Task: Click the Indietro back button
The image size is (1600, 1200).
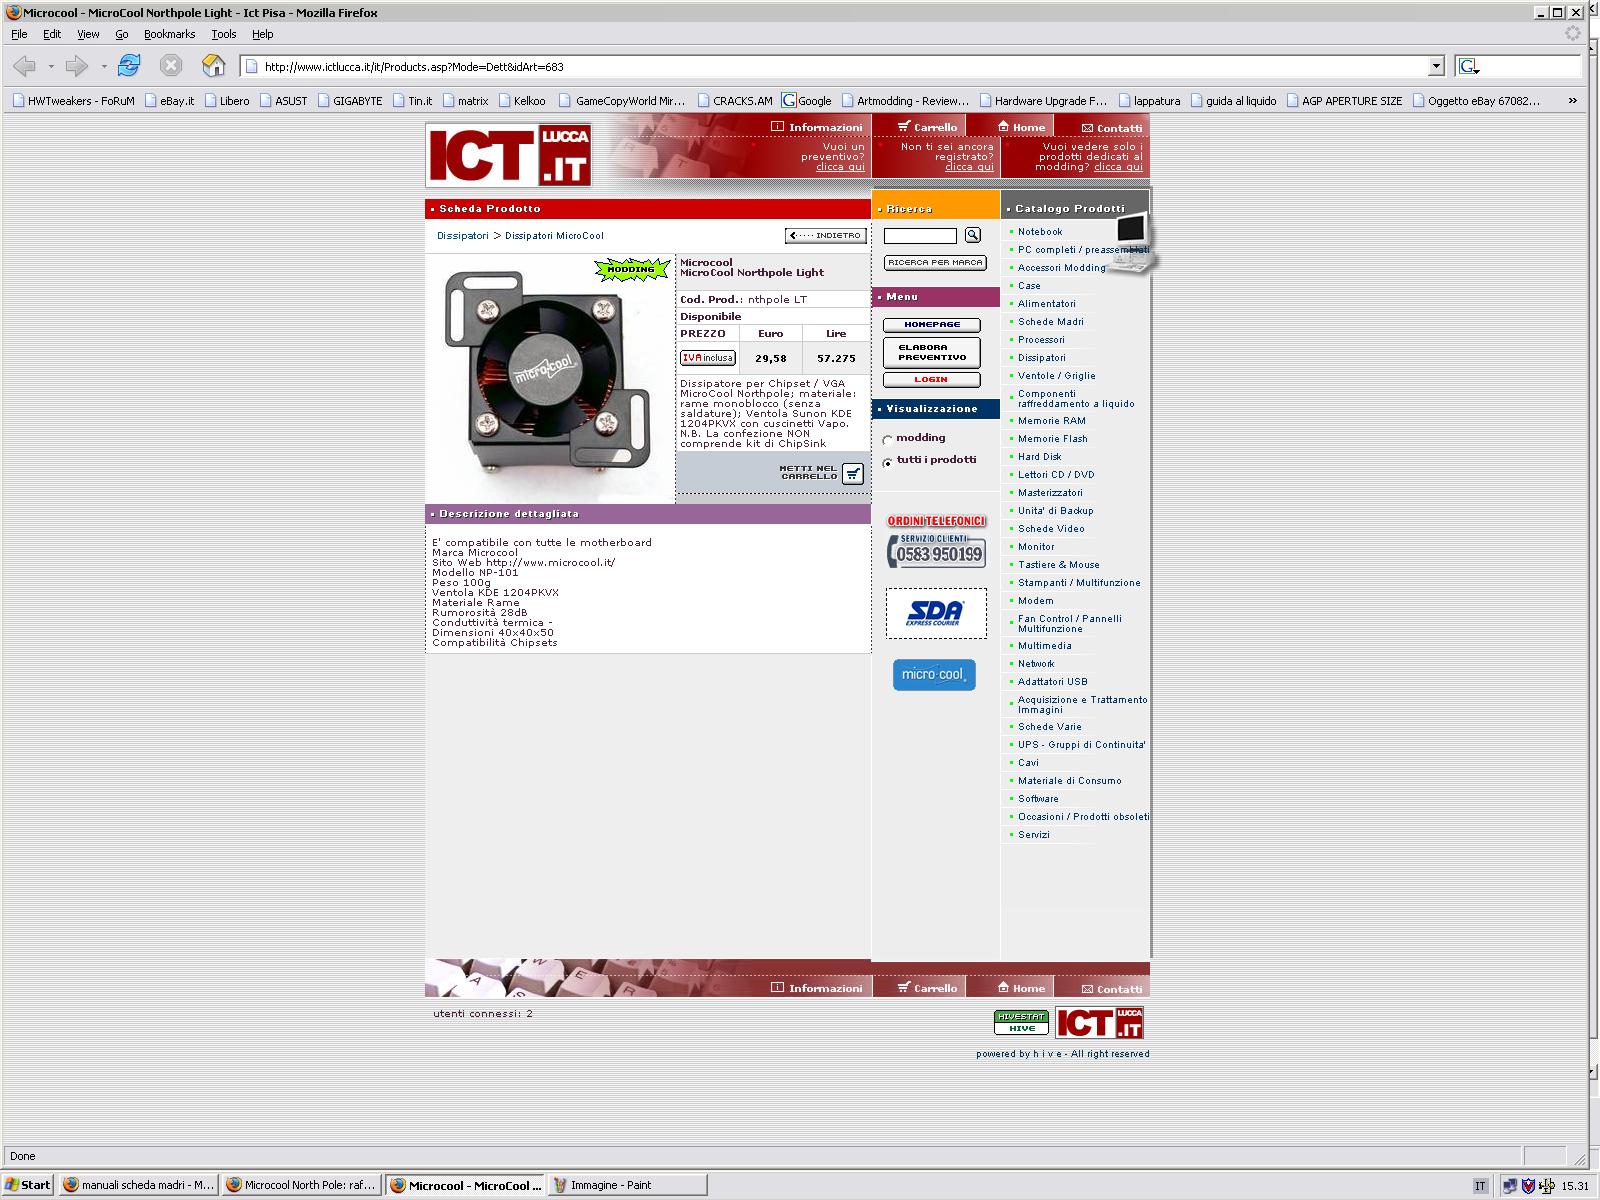Action: pyautogui.click(x=826, y=236)
